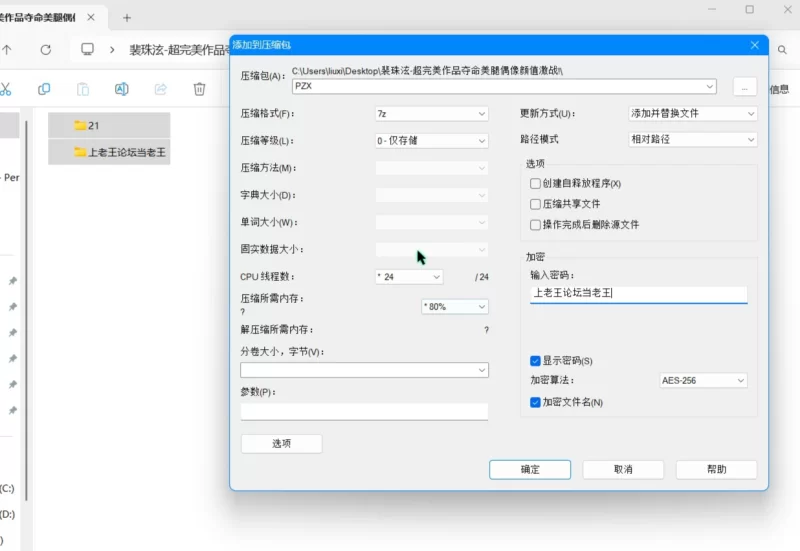The height and width of the screenshot is (551, 800).
Task: Expand the 压缩等级 dropdown
Action: tap(431, 141)
